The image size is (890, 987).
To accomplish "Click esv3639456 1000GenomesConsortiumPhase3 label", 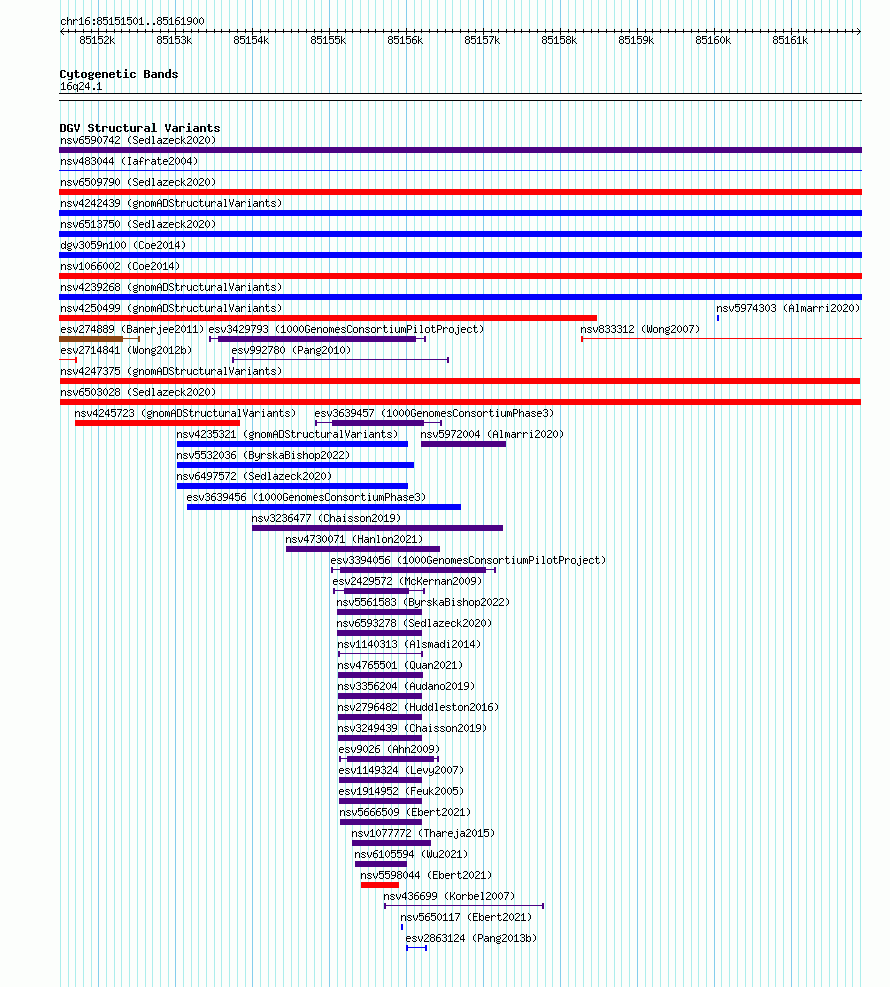I will tap(307, 497).
